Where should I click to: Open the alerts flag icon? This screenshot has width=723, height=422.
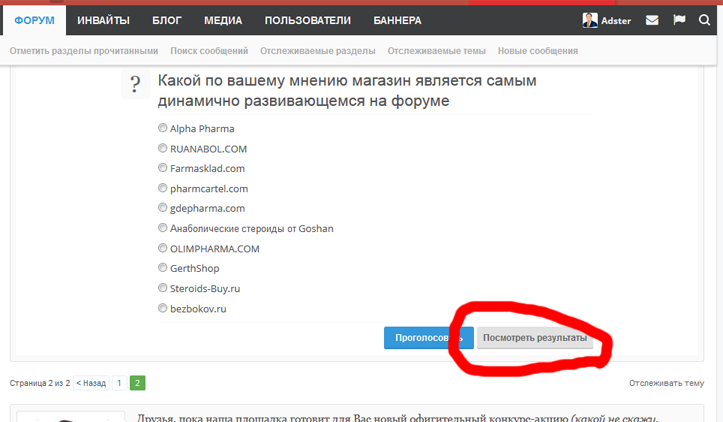(679, 20)
